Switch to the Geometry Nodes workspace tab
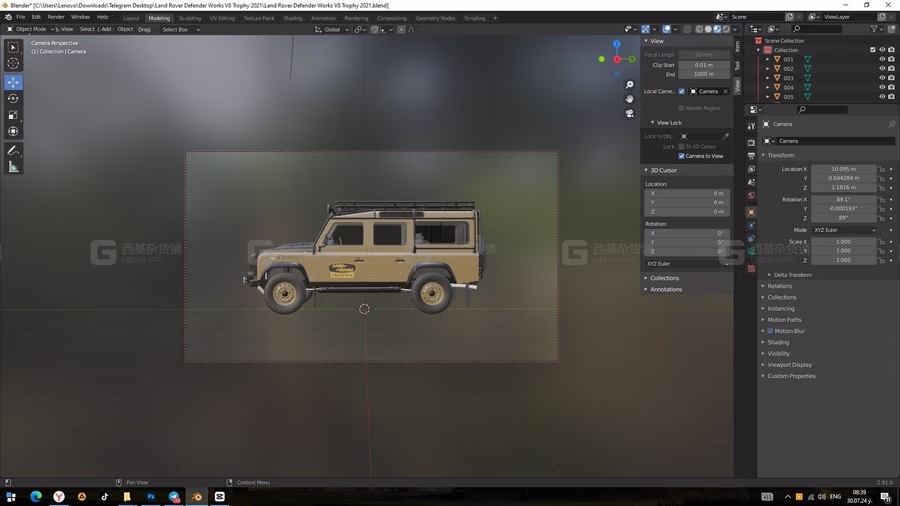The image size is (900, 506). coord(435,18)
